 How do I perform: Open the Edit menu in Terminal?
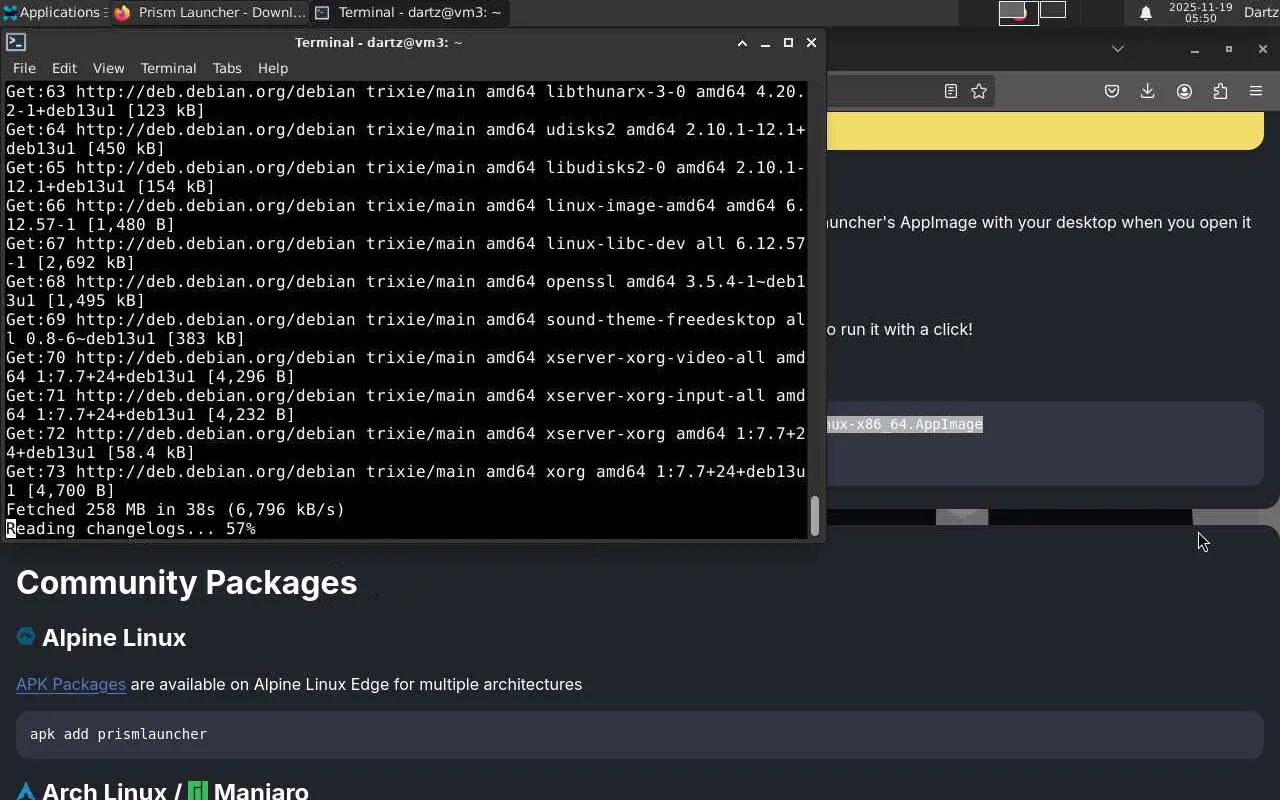64,68
